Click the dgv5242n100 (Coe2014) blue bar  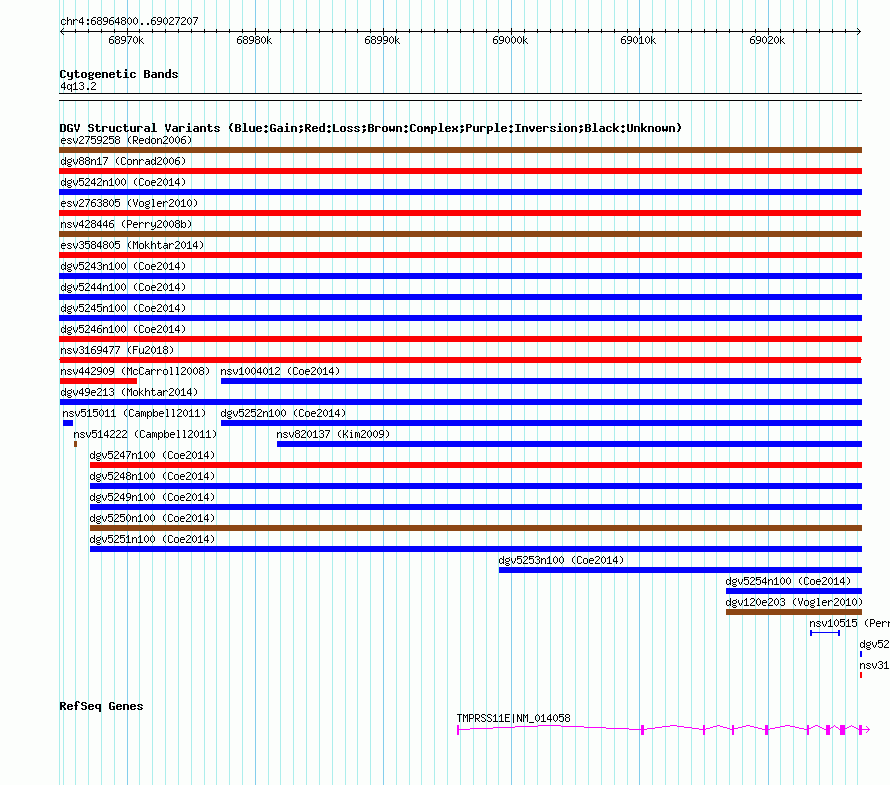[x=460, y=192]
